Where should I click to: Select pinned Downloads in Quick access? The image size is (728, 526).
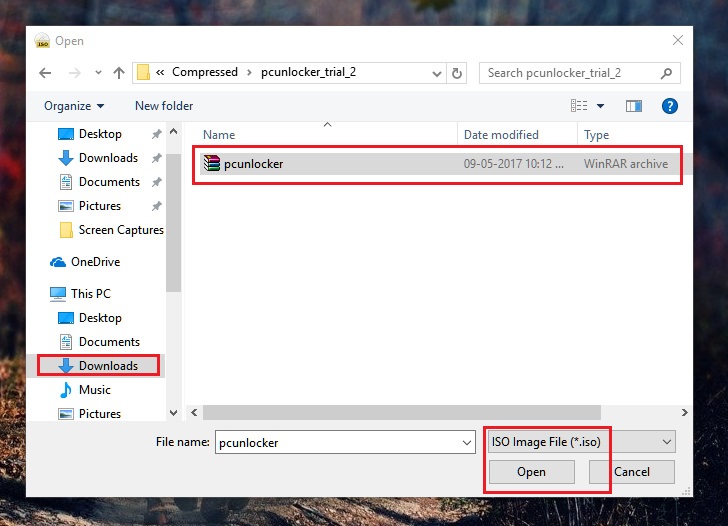point(109,158)
